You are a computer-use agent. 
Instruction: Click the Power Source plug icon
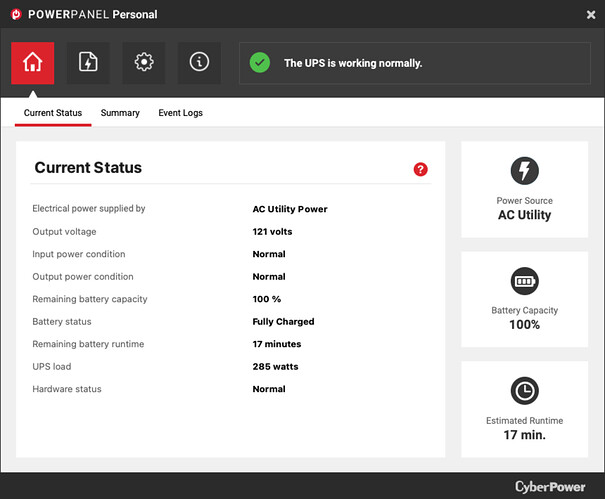[524, 171]
